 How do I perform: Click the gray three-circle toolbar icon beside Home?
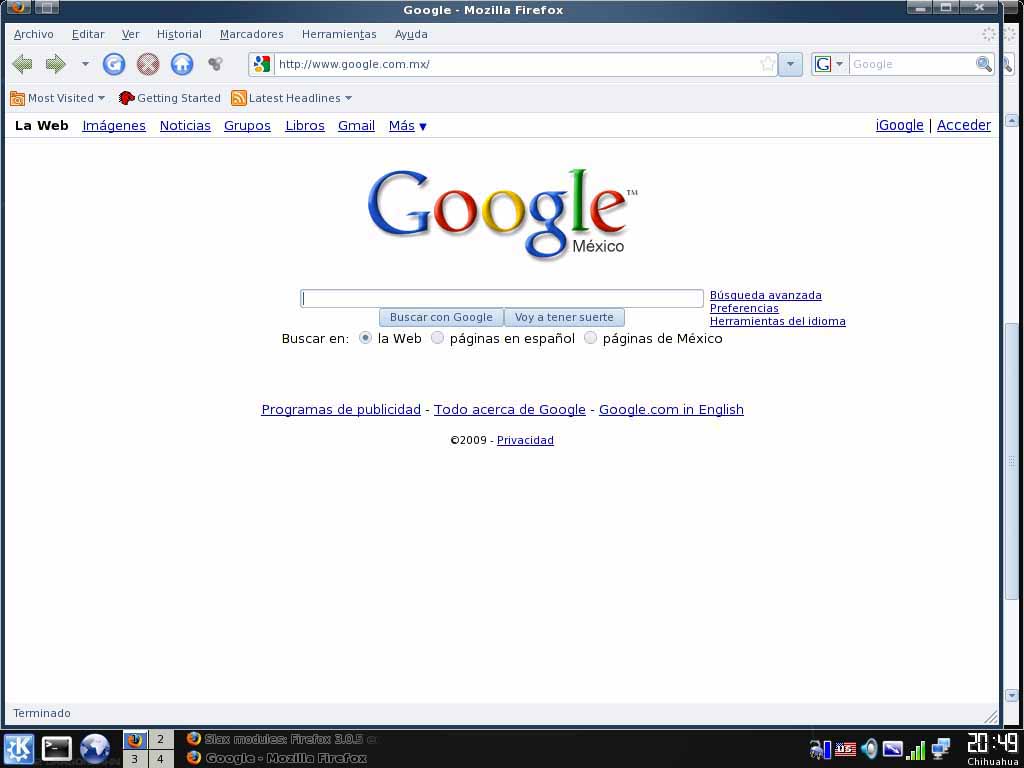(x=215, y=63)
